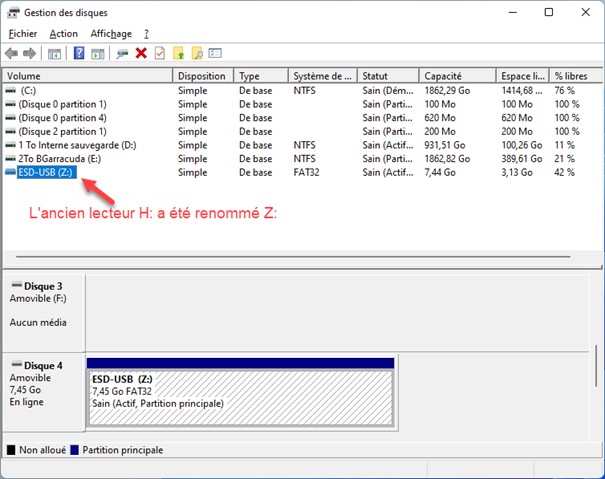Select the ESD-USB partition block on Disque 4
The width and height of the screenshot is (605, 479).
tap(240, 395)
